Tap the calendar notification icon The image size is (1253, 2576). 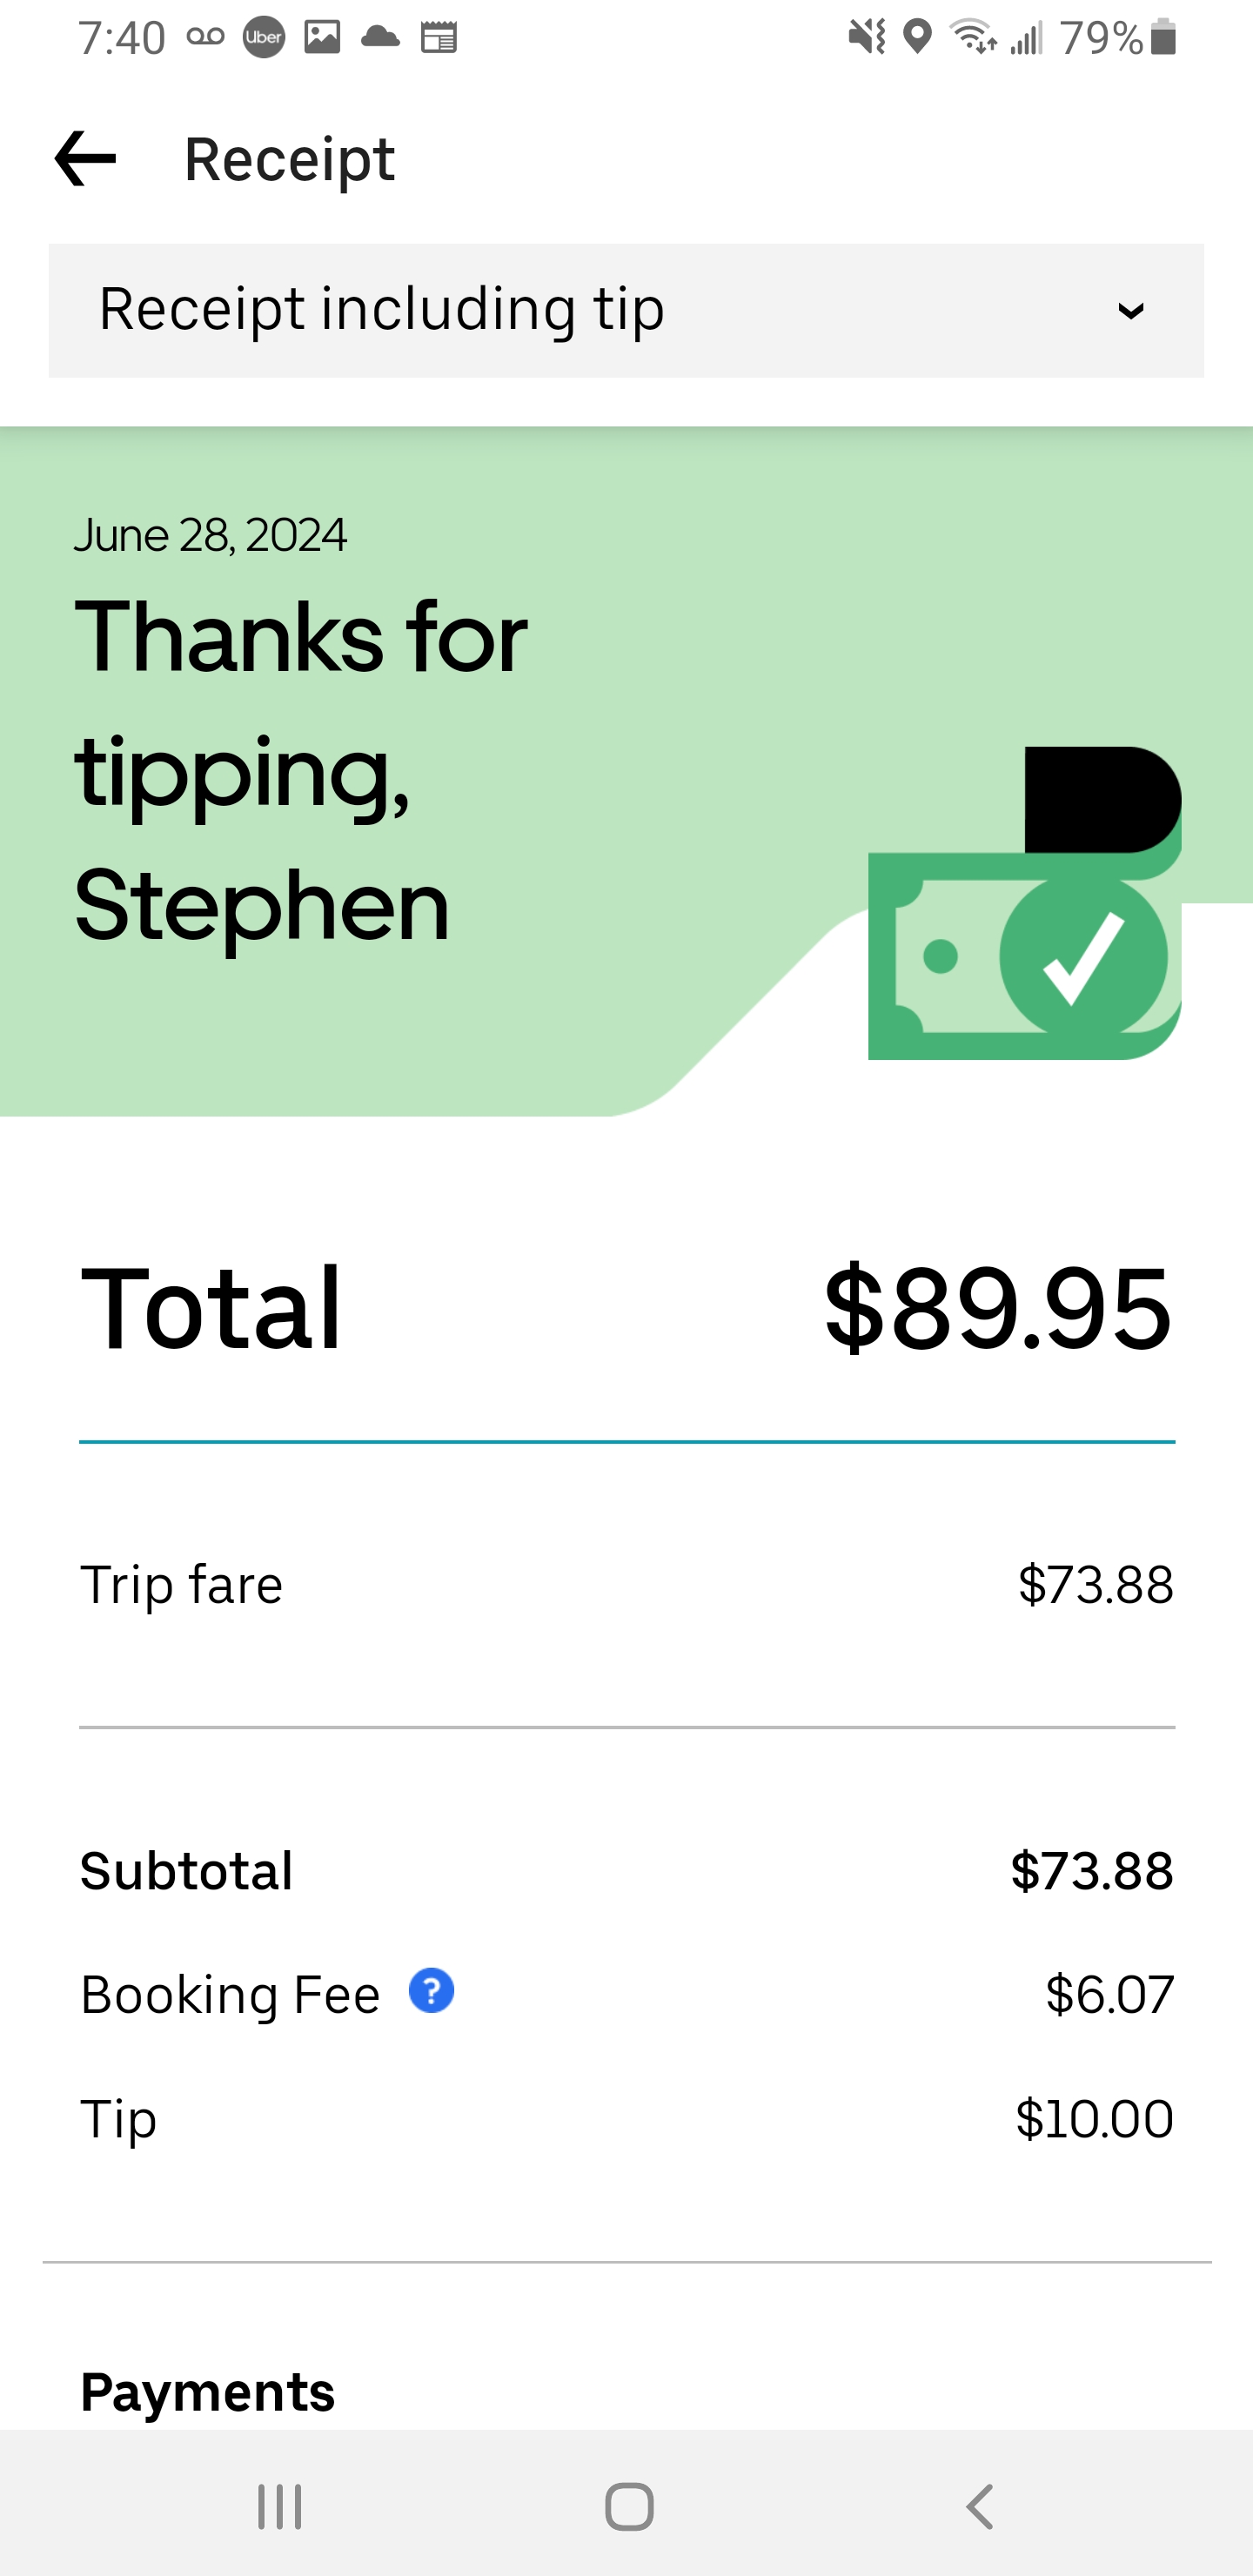[x=438, y=38]
